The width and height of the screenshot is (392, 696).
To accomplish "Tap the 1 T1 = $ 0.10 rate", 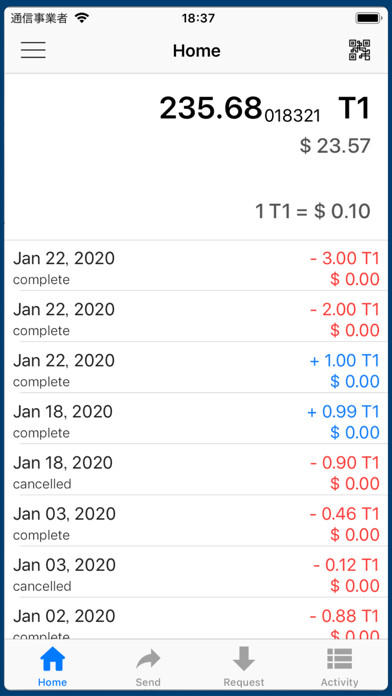I will coord(313,211).
